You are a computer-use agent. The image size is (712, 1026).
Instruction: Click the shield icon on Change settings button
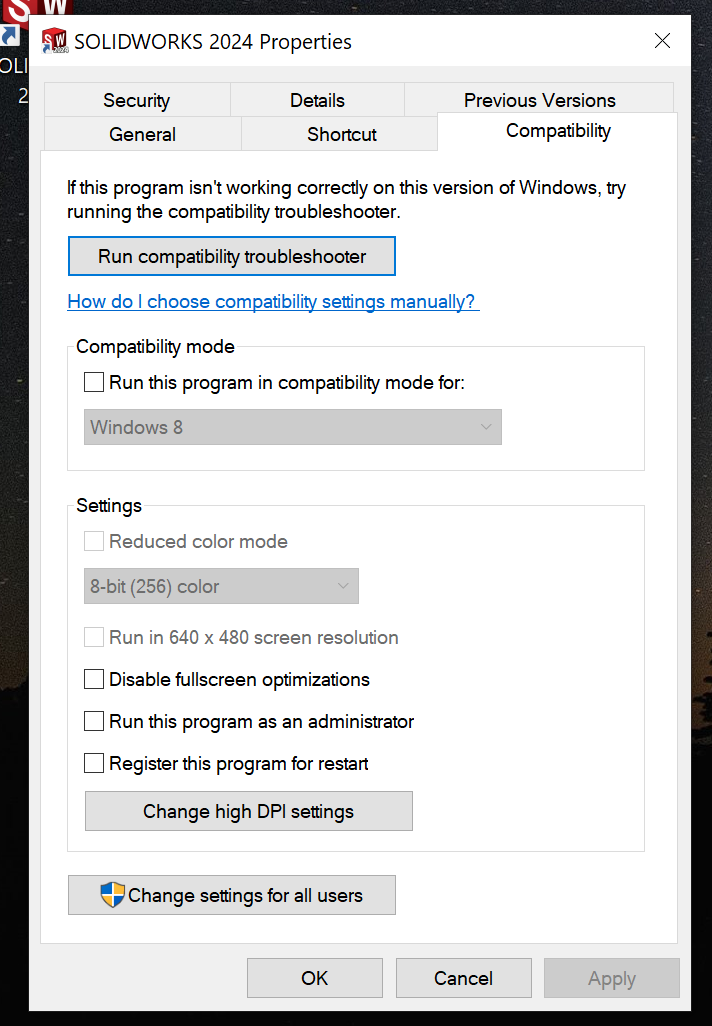[x=113, y=895]
